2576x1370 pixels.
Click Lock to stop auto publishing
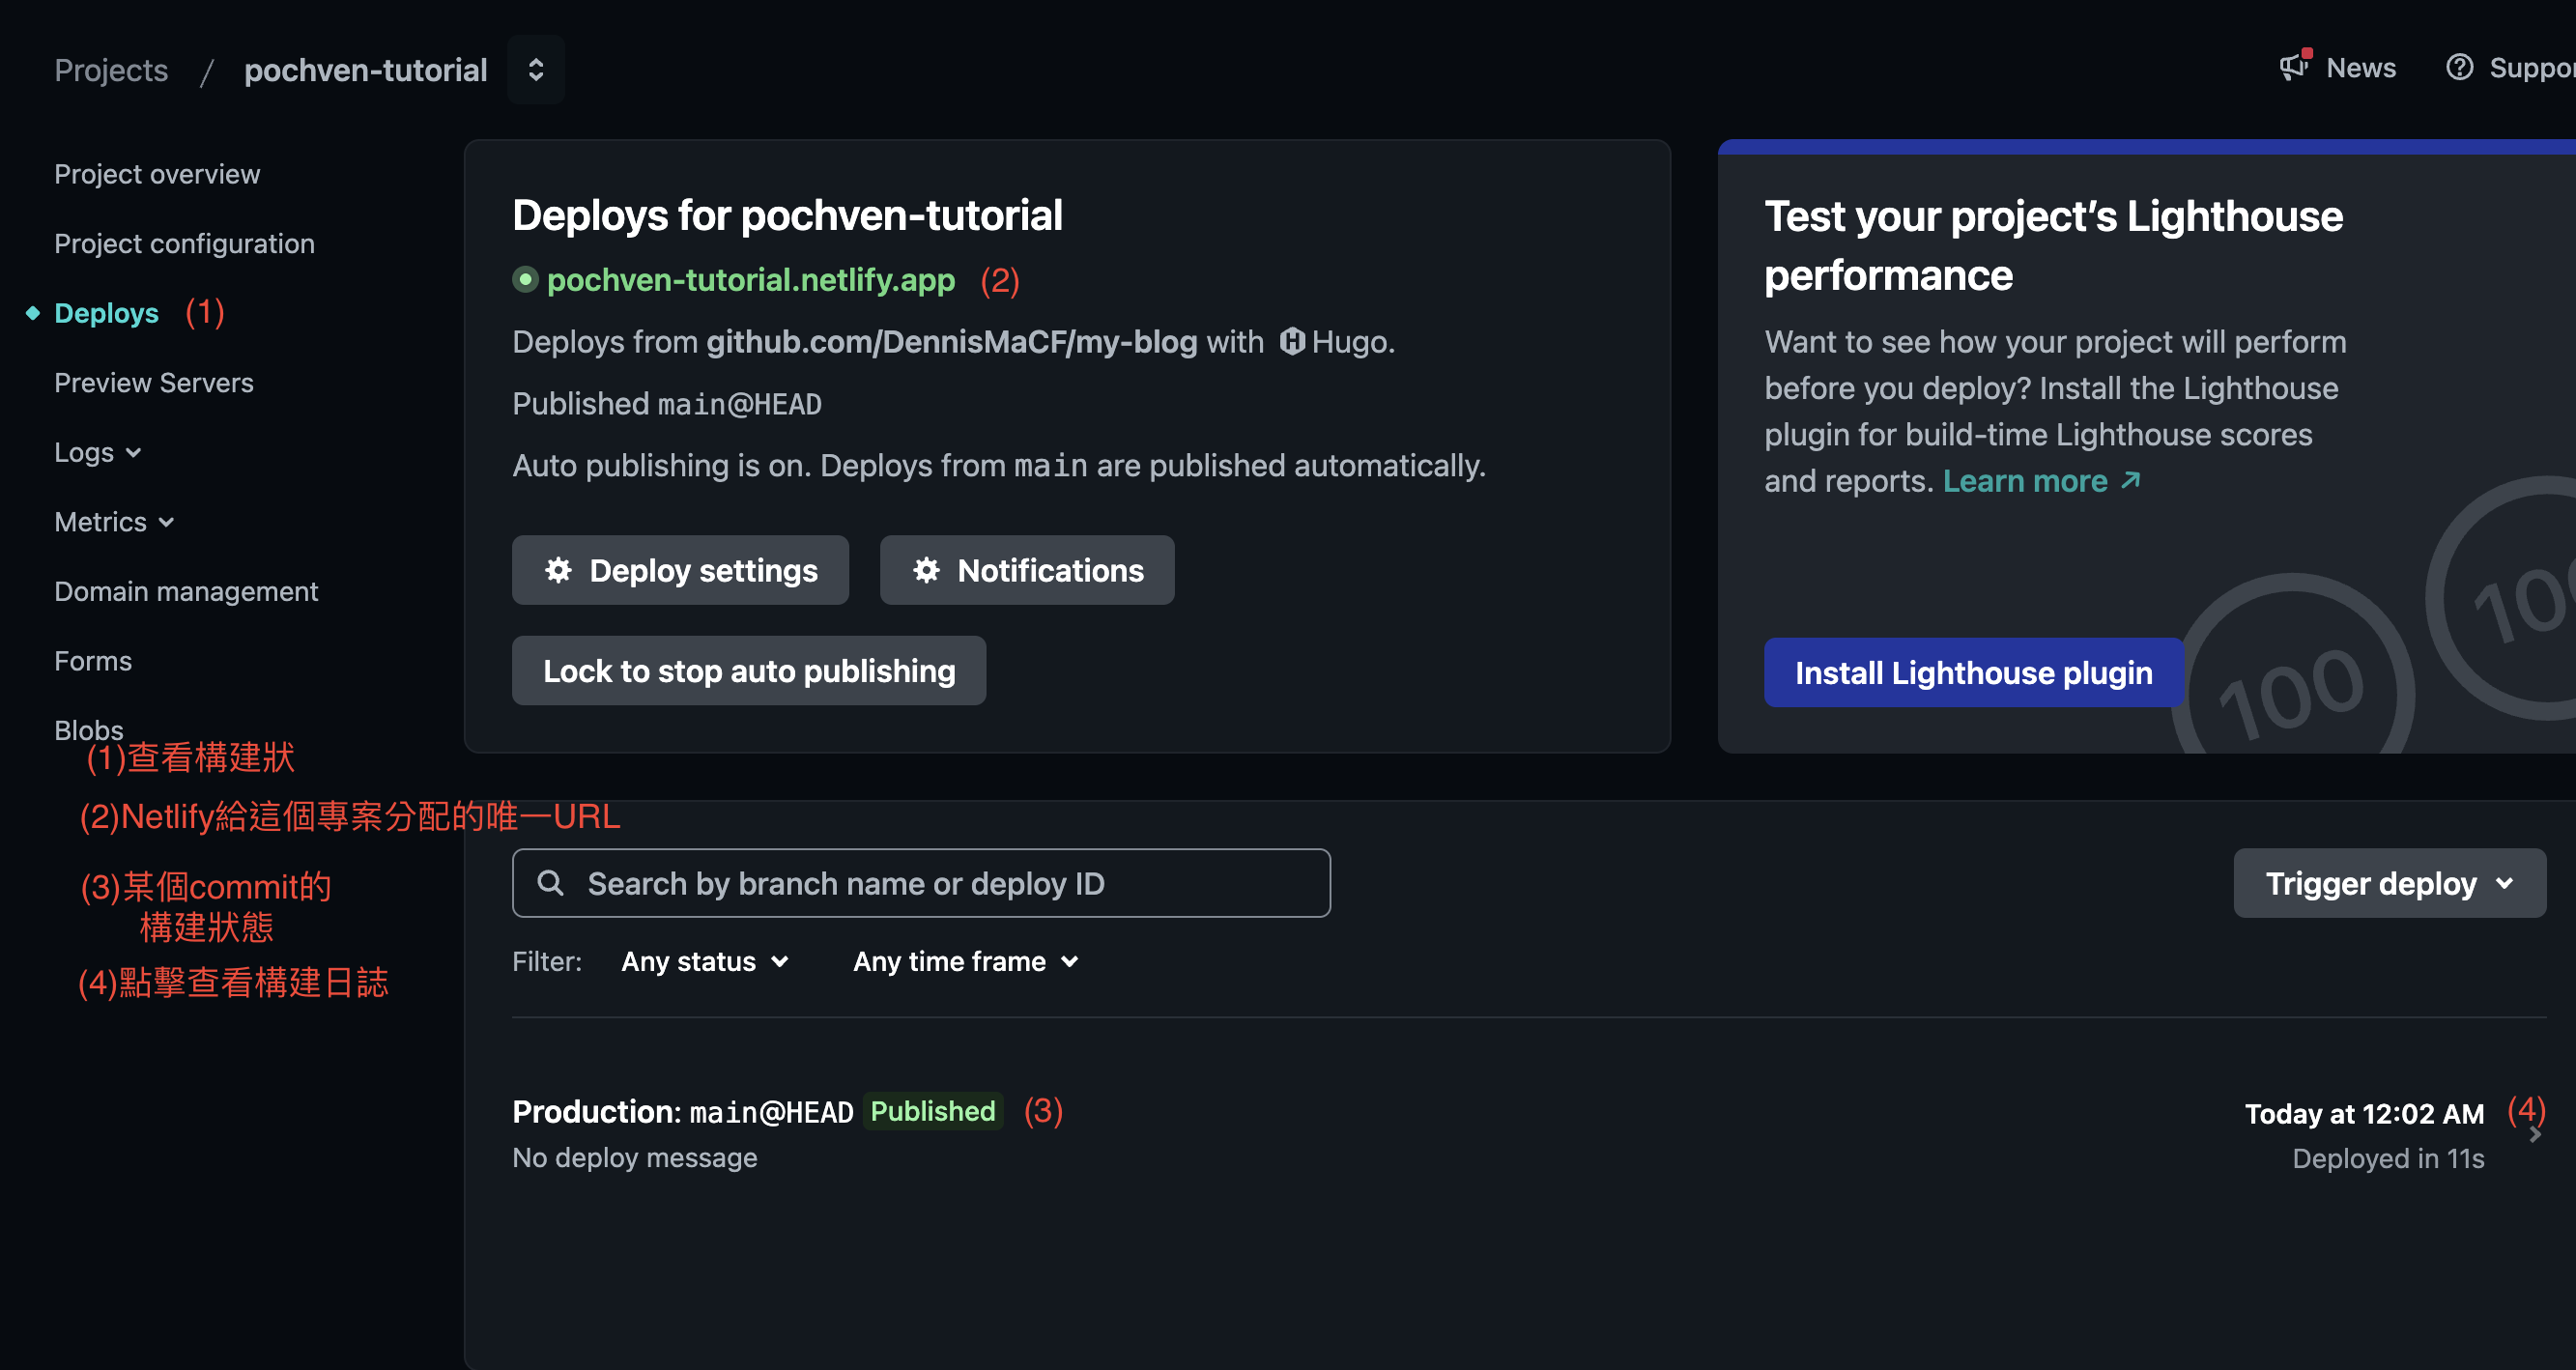748,671
